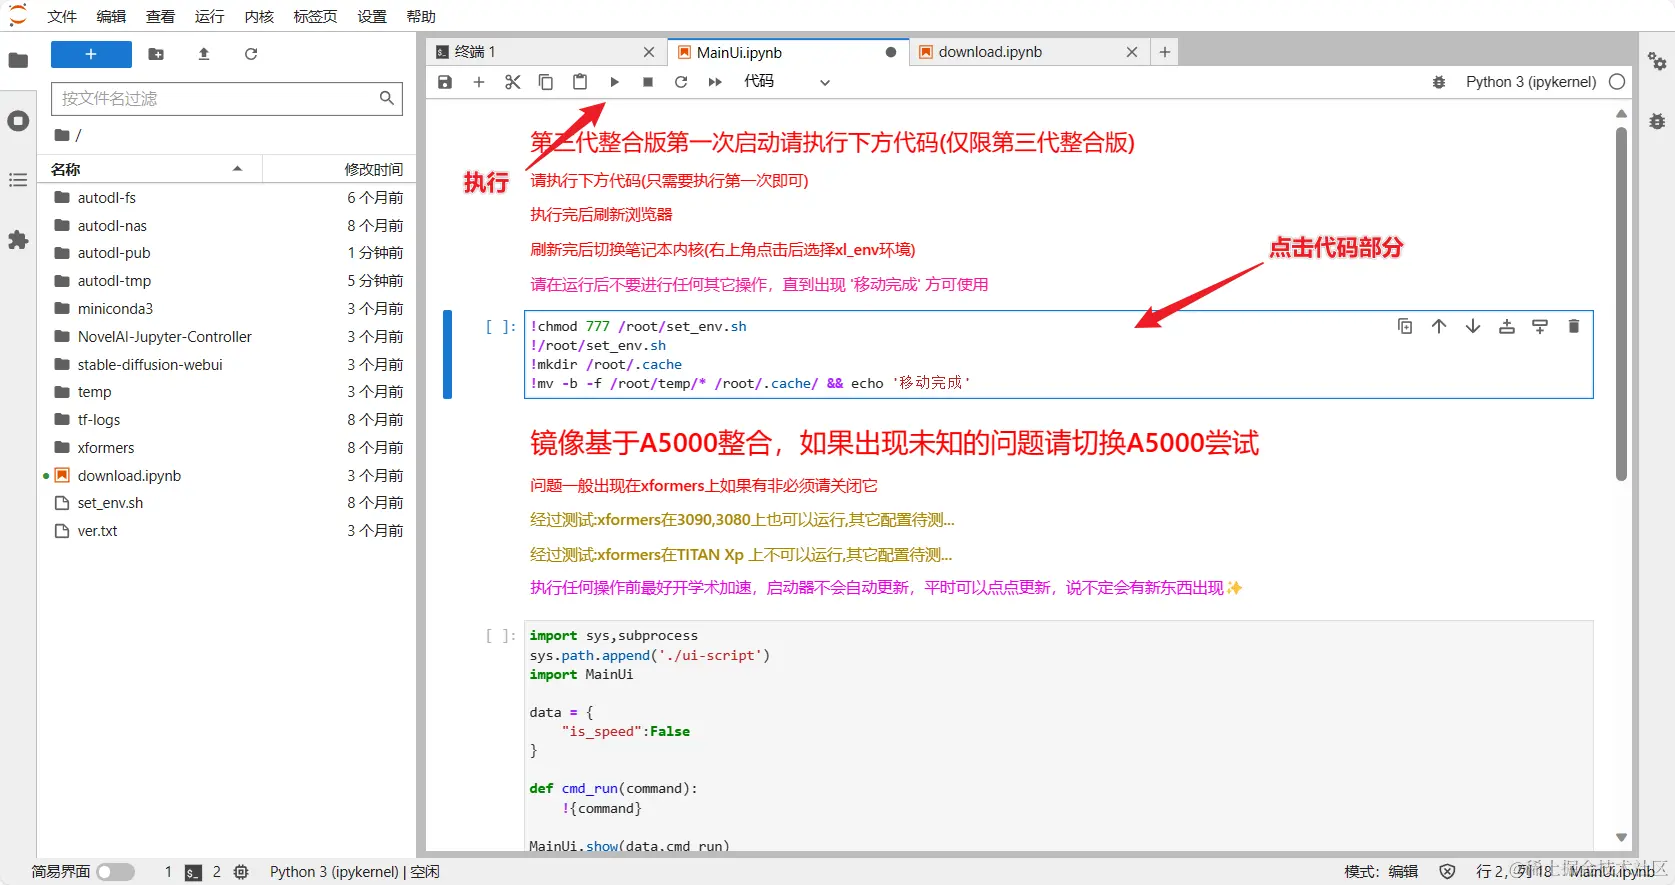The width and height of the screenshot is (1675, 885).
Task: Interrupt the kernel with the stop icon
Action: (648, 82)
